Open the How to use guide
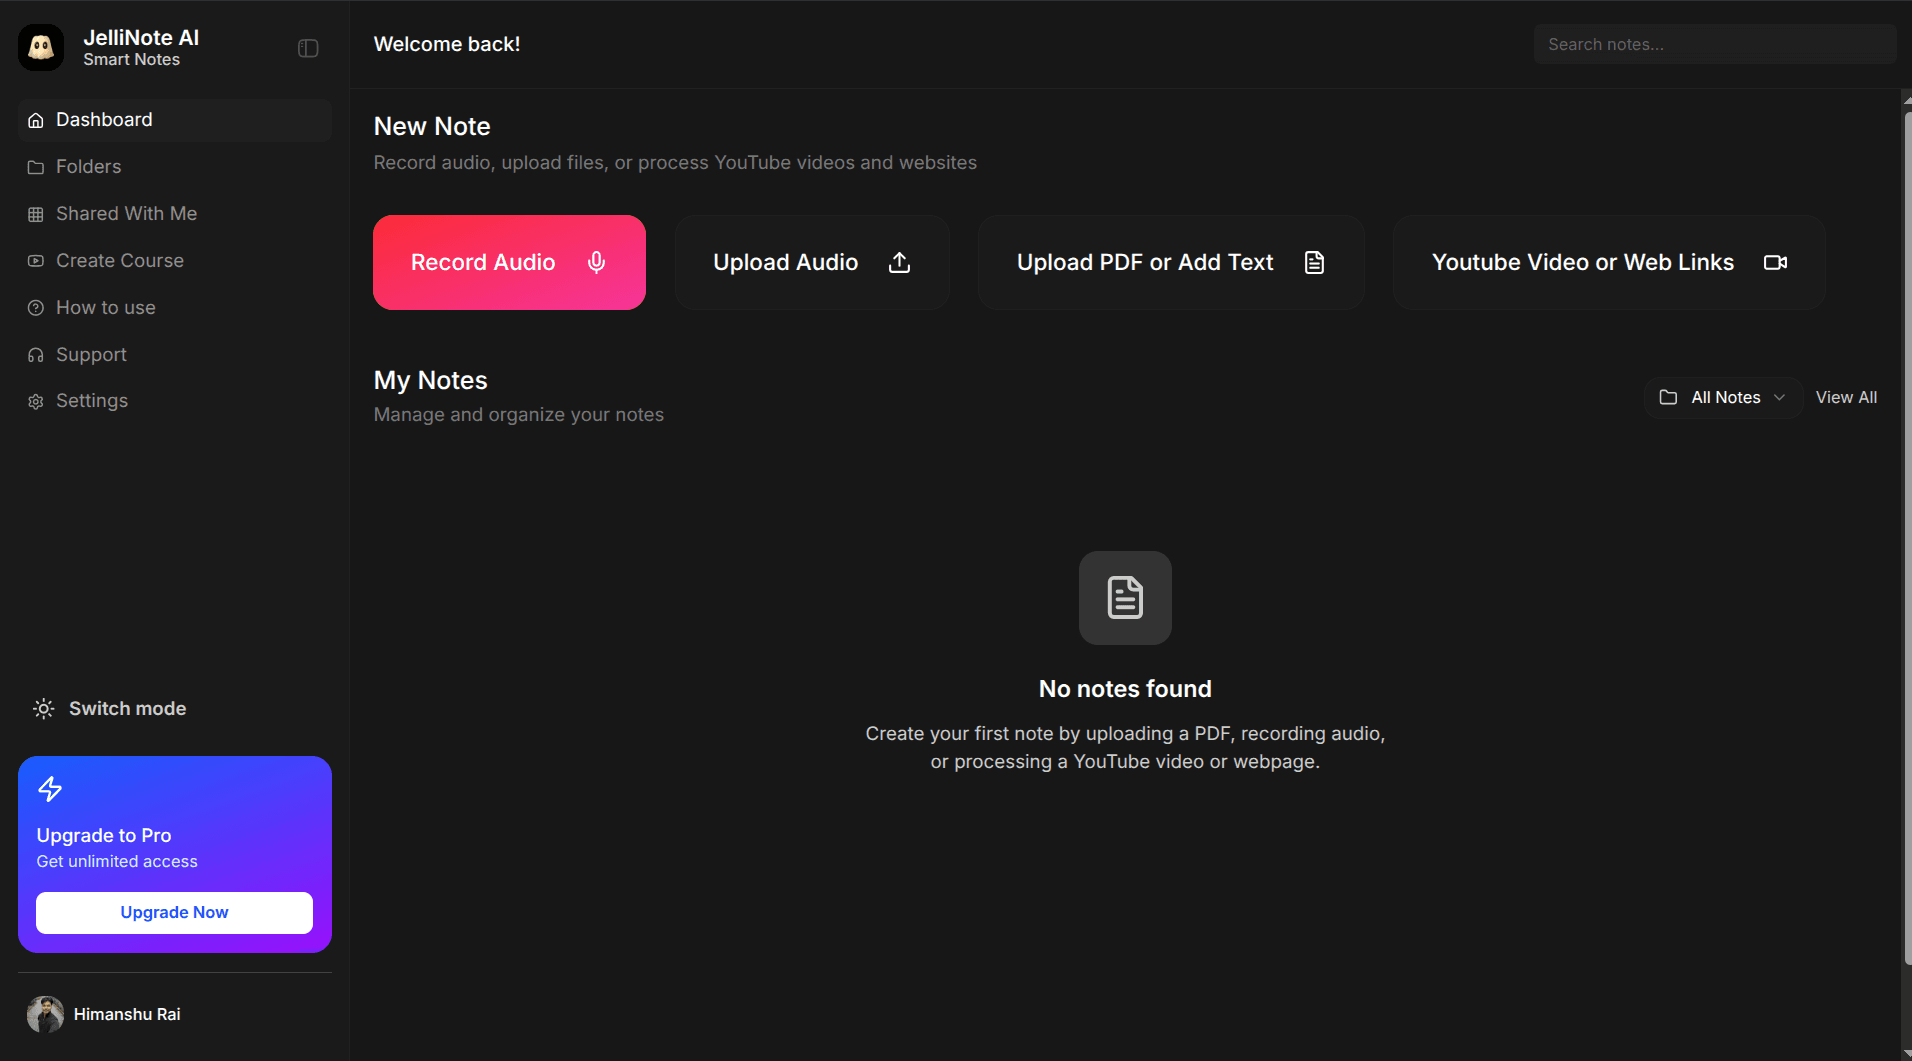This screenshot has height=1061, width=1912. pyautogui.click(x=105, y=308)
